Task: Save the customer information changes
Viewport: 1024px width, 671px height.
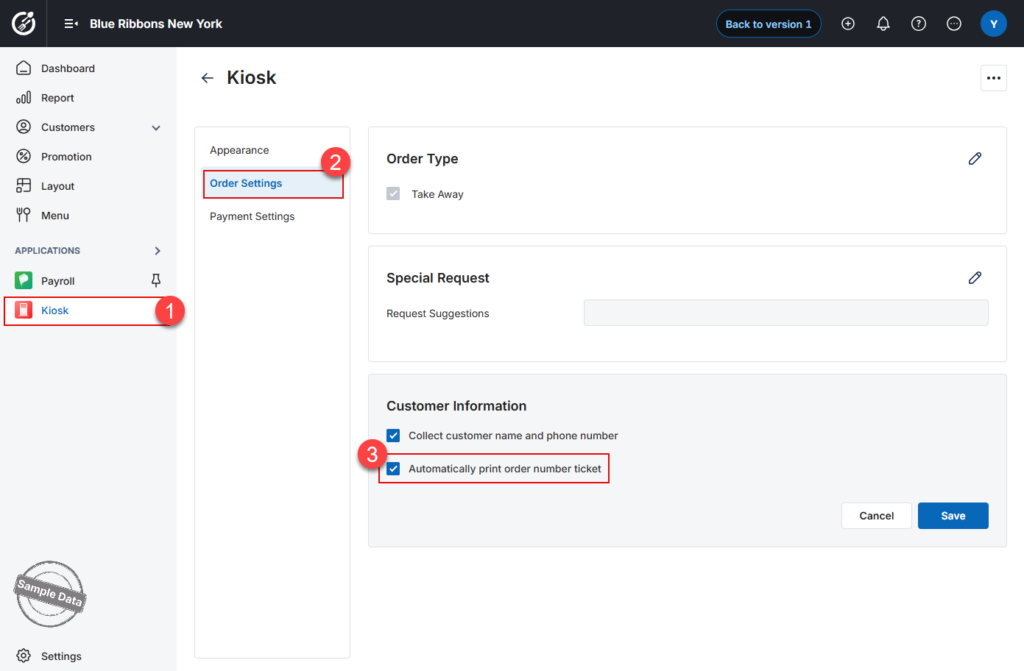Action: [x=953, y=516]
